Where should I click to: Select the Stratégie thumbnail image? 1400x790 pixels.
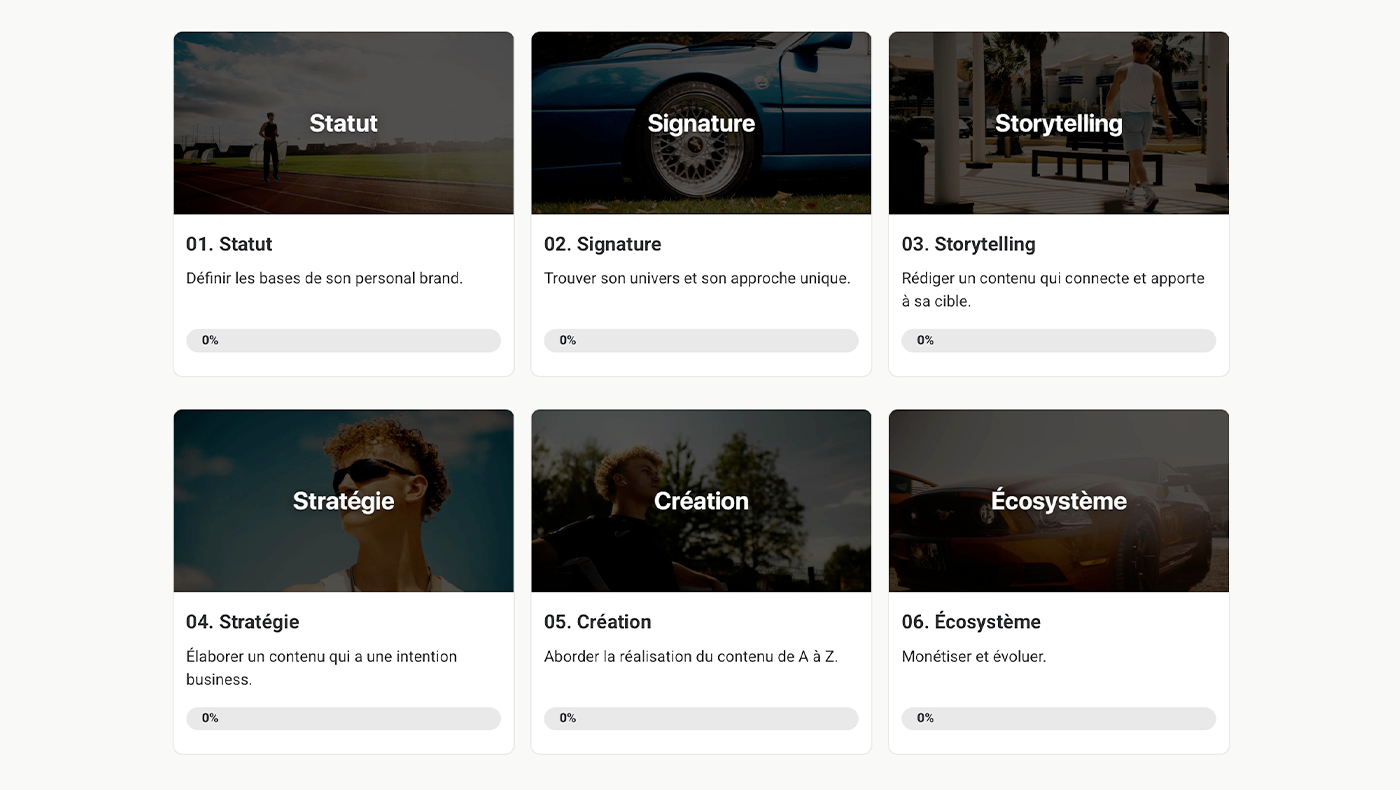(343, 500)
